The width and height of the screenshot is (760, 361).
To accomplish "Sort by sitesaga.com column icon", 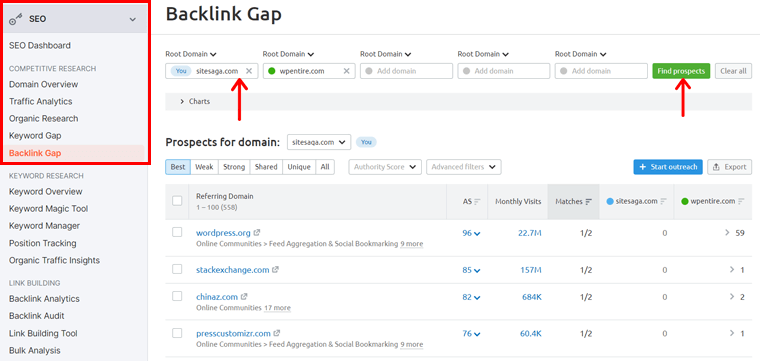I will [664, 202].
